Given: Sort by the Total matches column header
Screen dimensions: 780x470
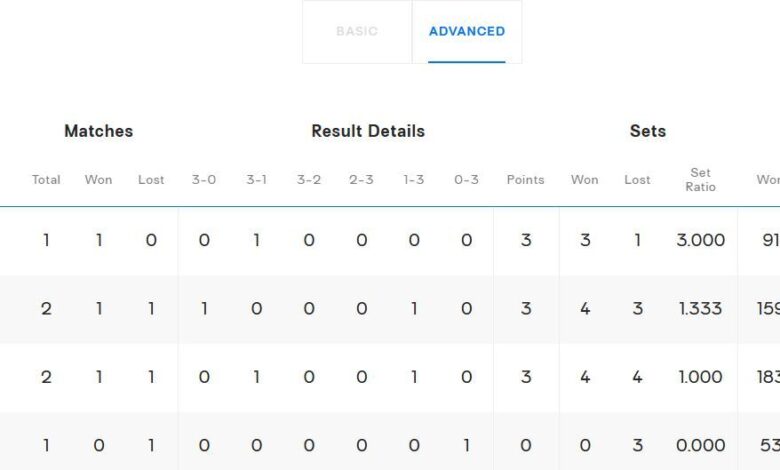Looking at the screenshot, I should click(x=46, y=180).
